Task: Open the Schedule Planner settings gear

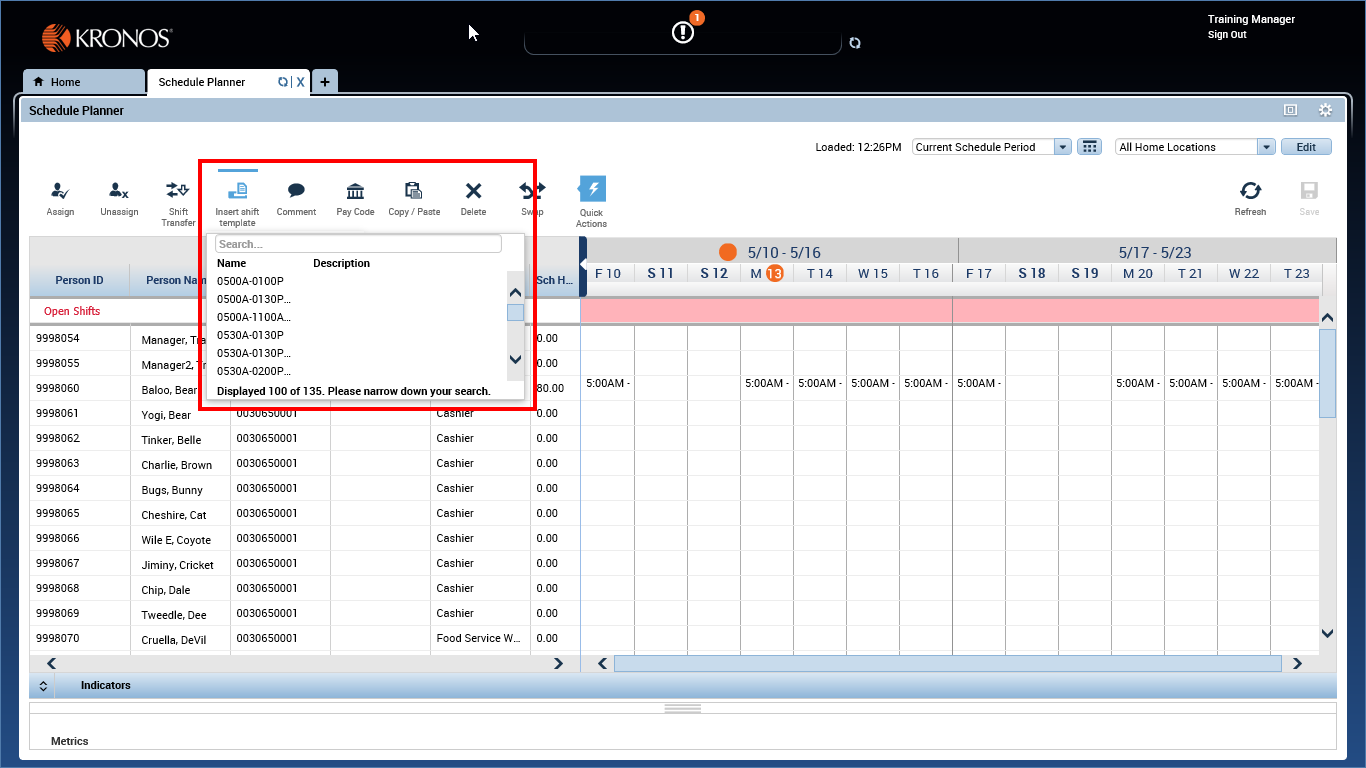Action: point(1325,110)
